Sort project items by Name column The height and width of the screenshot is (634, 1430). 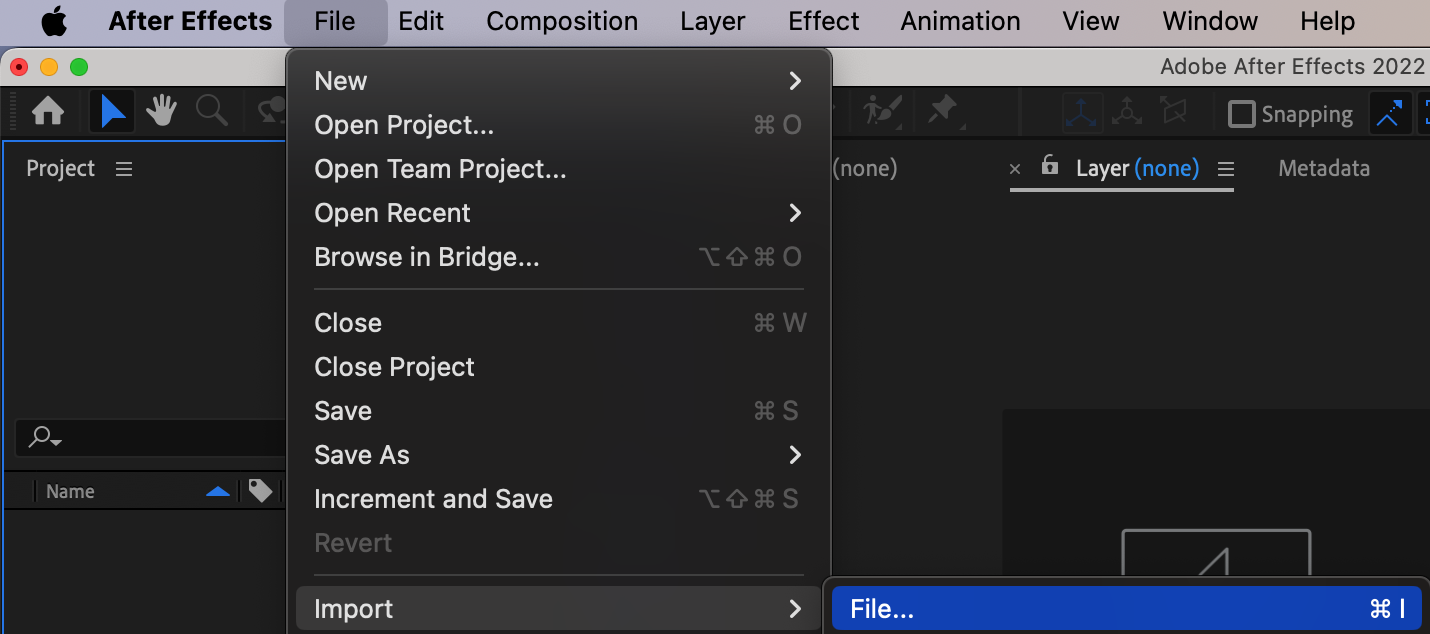(x=70, y=491)
